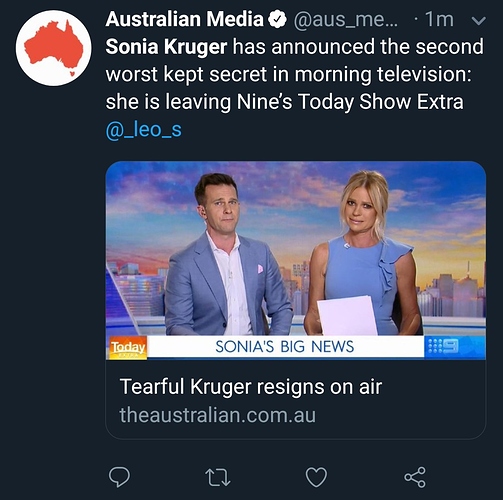This screenshot has width=503, height=500.
Task: Open the @aus_me... handle
Action: pos(345,20)
